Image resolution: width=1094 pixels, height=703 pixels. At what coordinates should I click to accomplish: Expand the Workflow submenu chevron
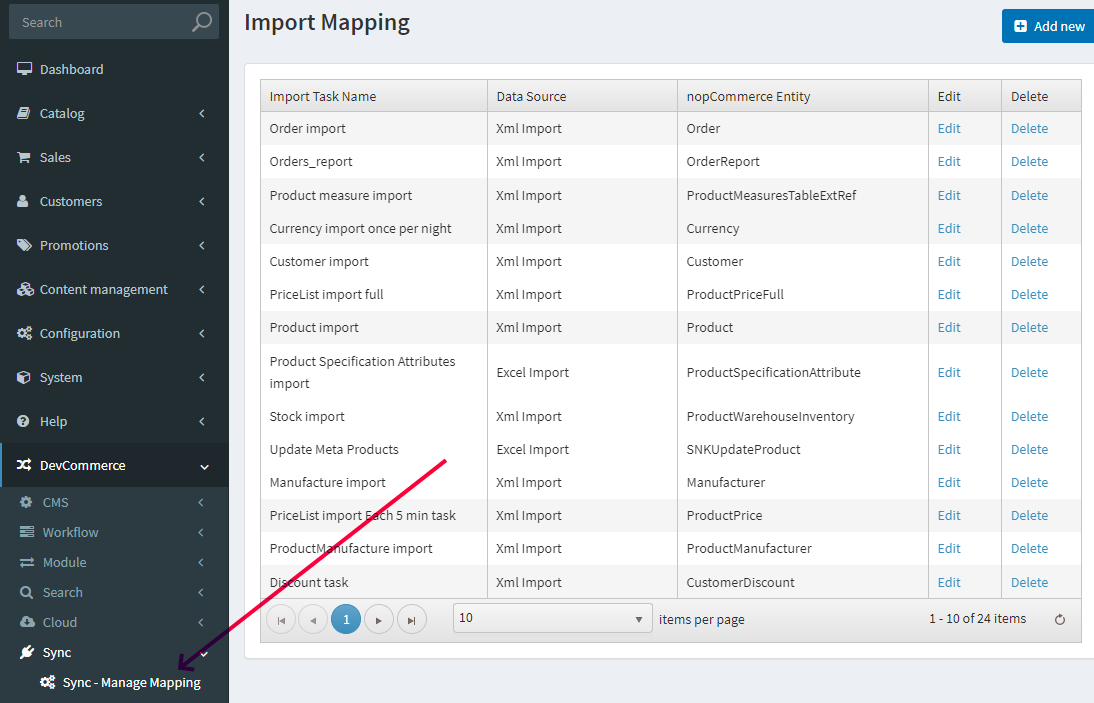(x=200, y=532)
